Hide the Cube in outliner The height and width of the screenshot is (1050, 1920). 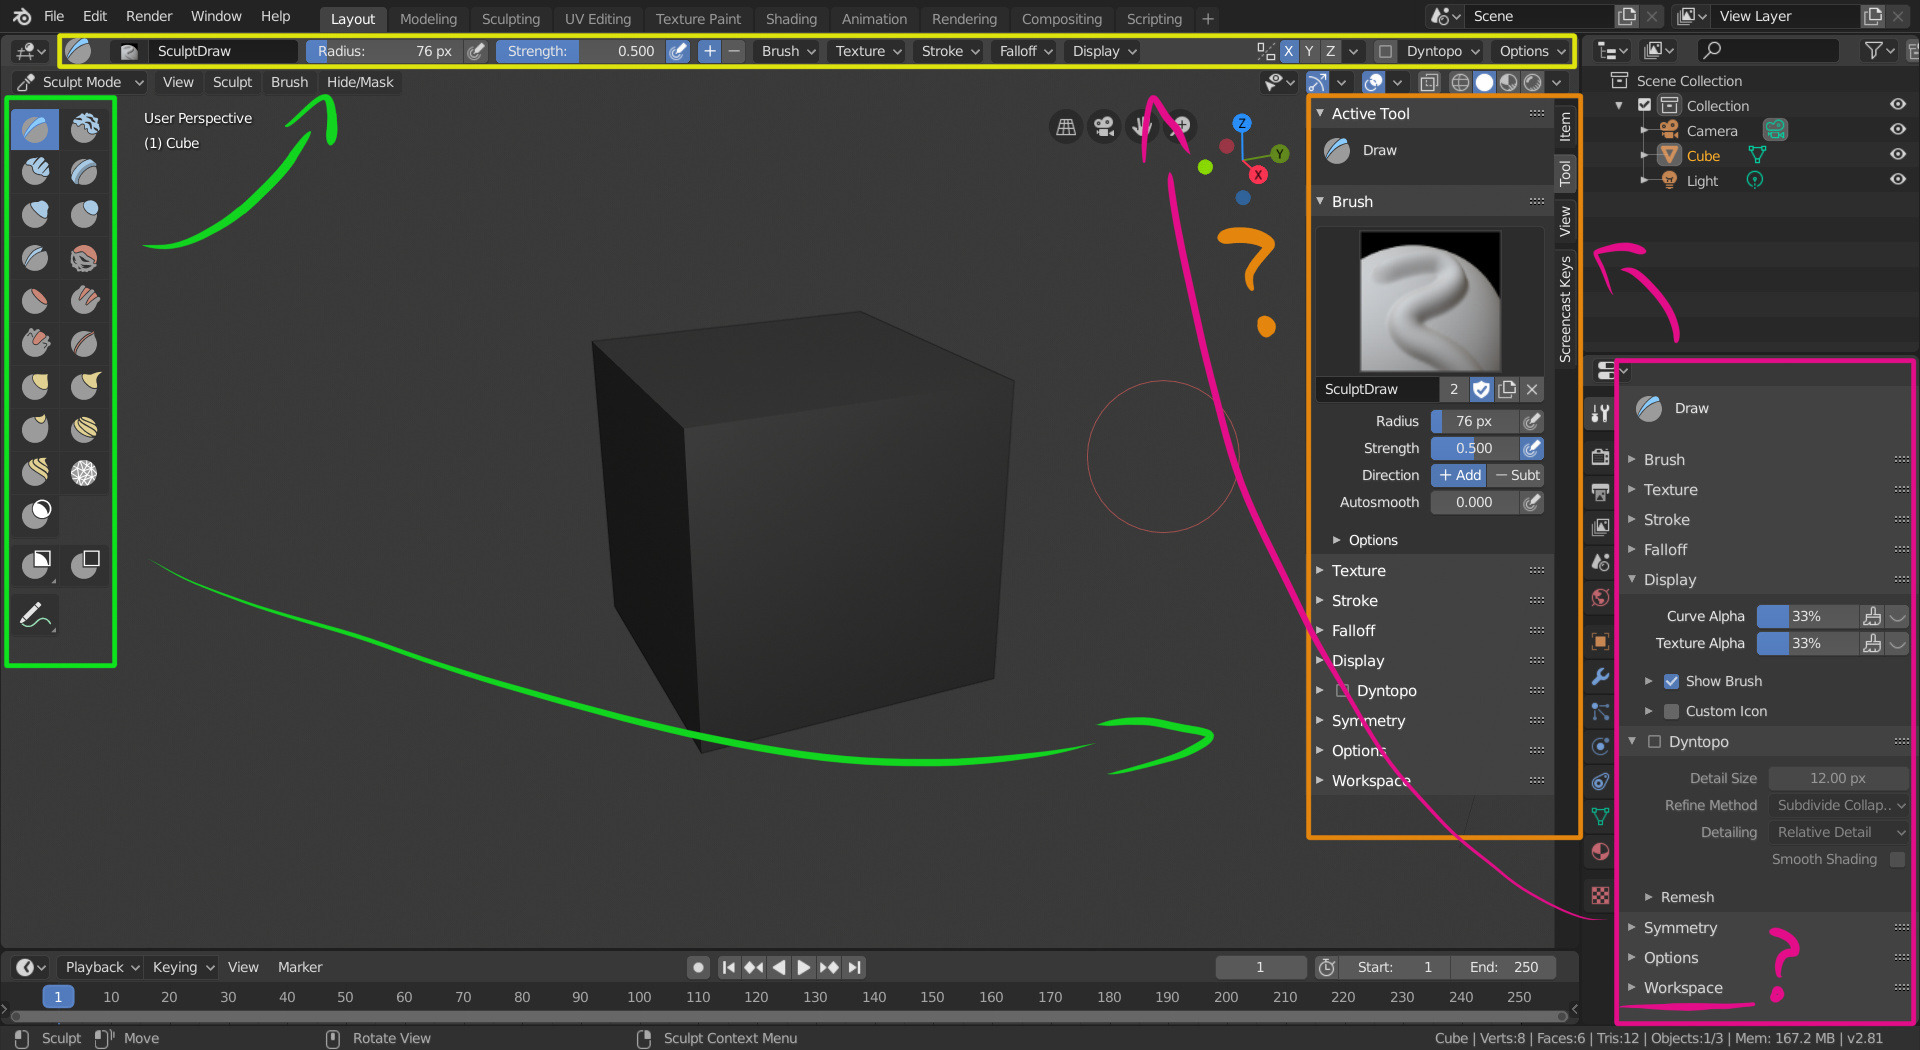[1897, 155]
